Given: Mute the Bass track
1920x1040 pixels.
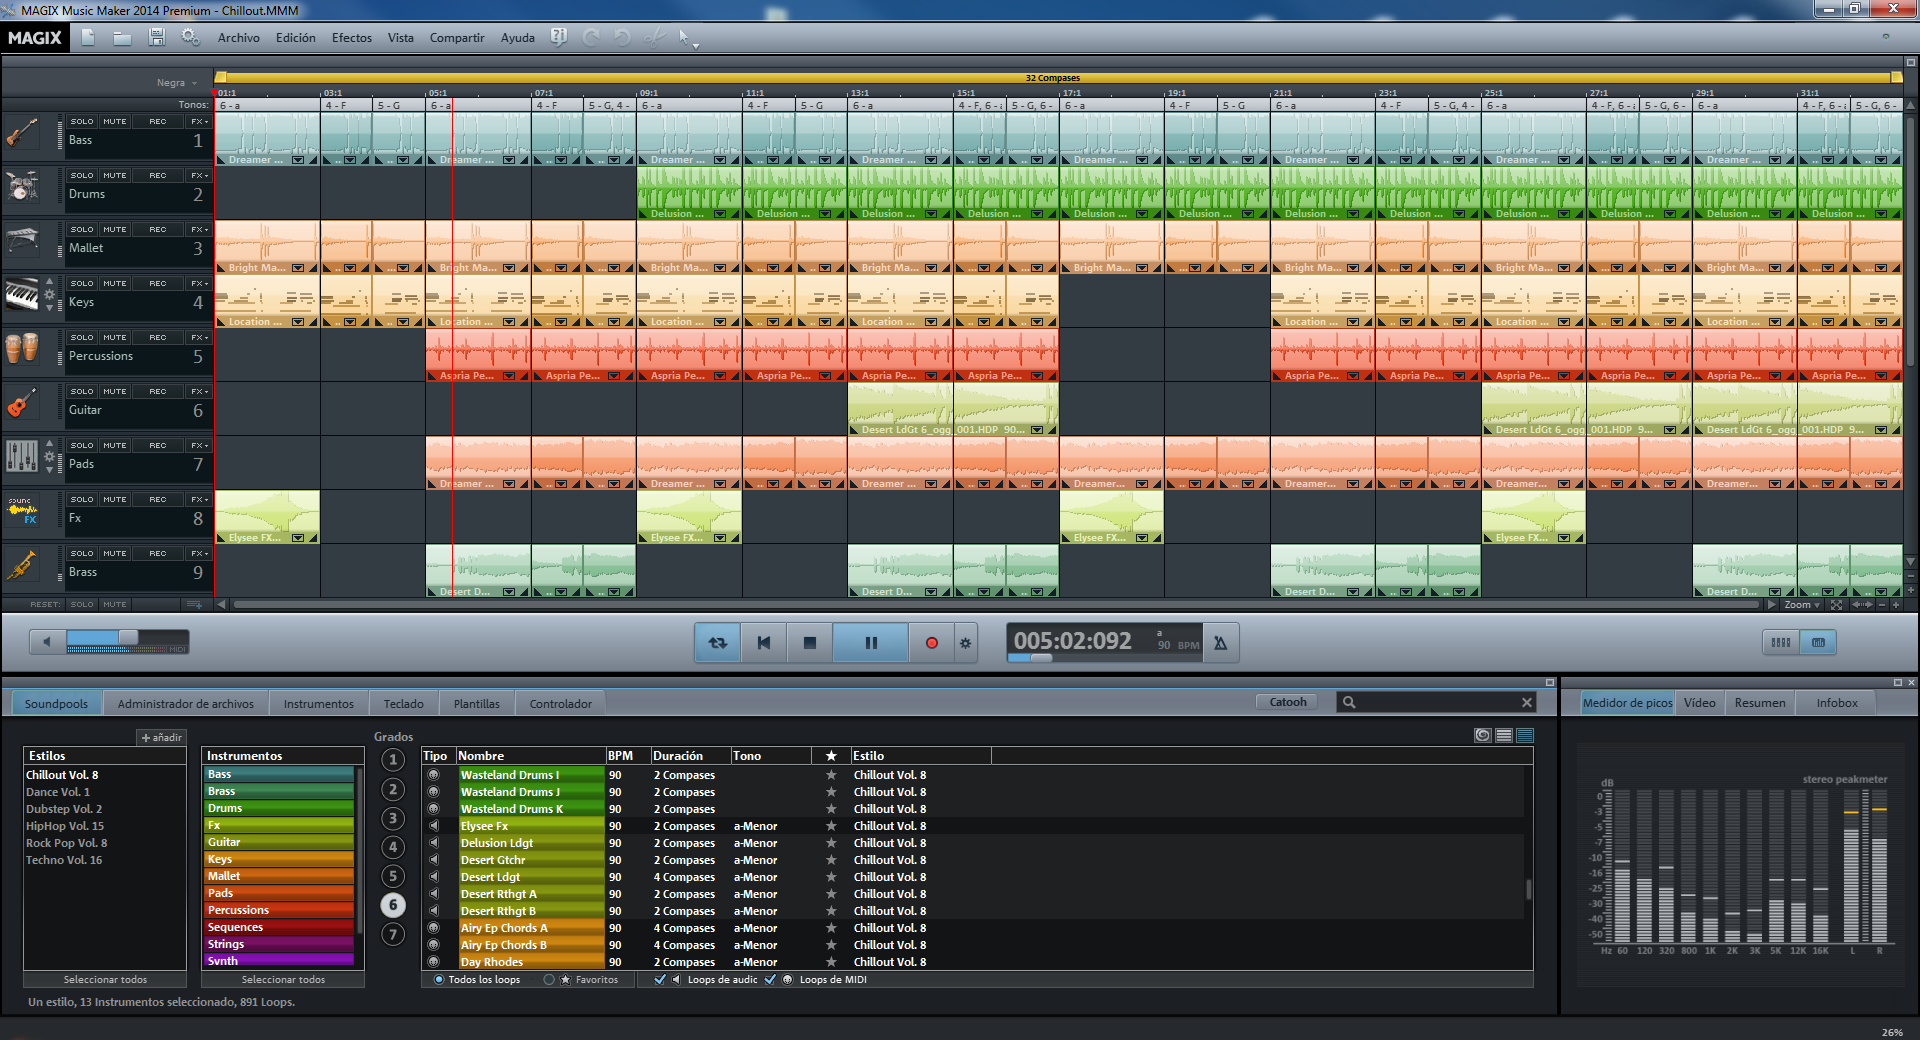Looking at the screenshot, I should (x=115, y=122).
